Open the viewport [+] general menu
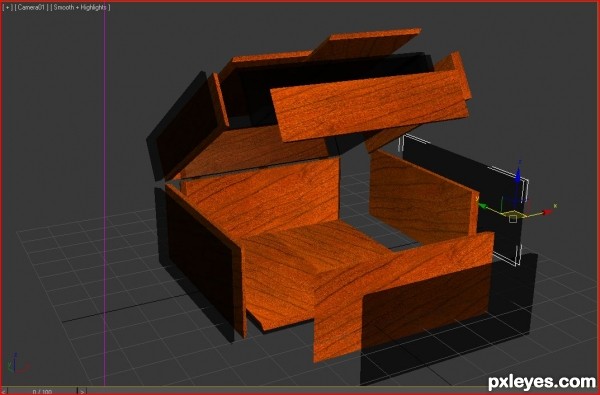600x395 pixels. (x=7, y=7)
